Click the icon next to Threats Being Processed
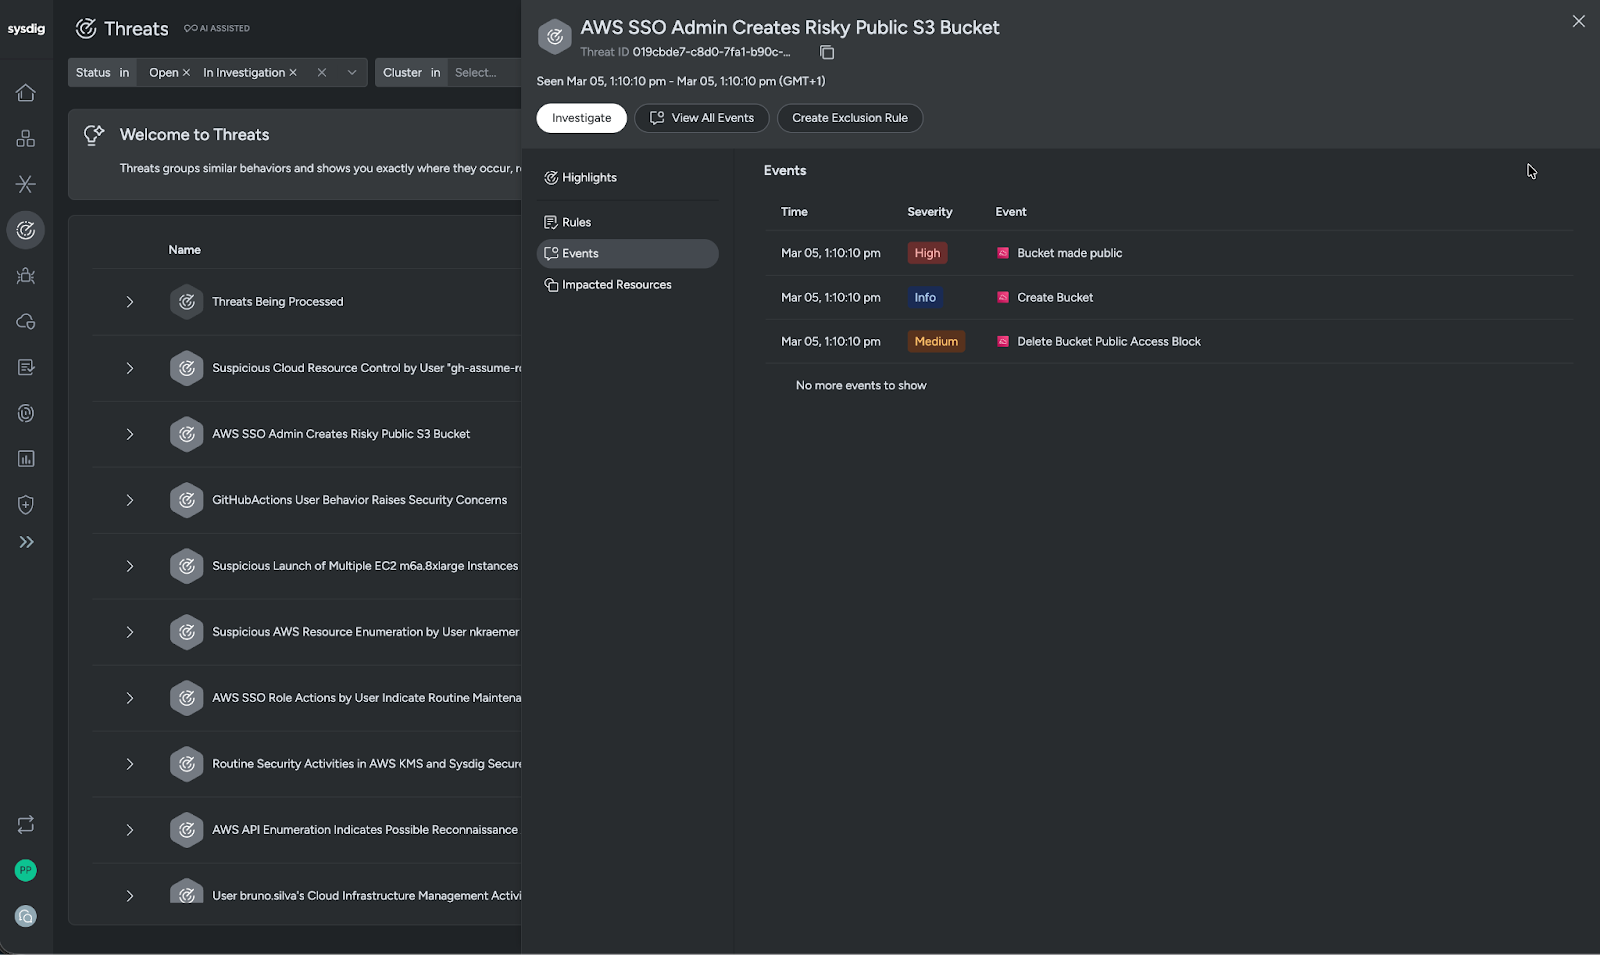 click(187, 302)
